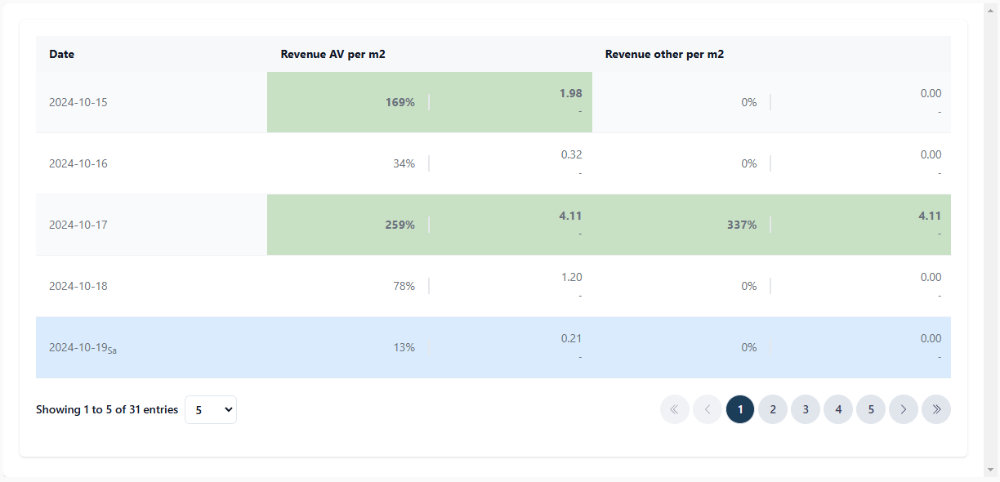
Task: Click the 169% green cell for 2024-10-15
Action: (399, 102)
